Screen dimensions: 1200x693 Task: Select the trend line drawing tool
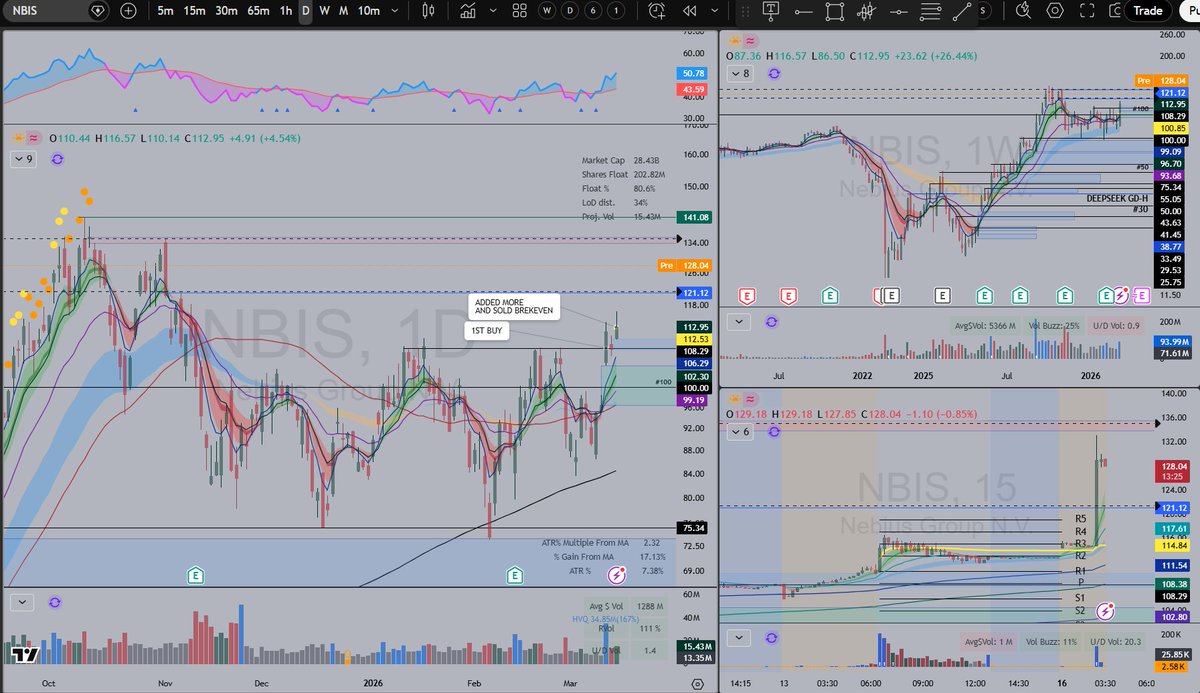962,11
